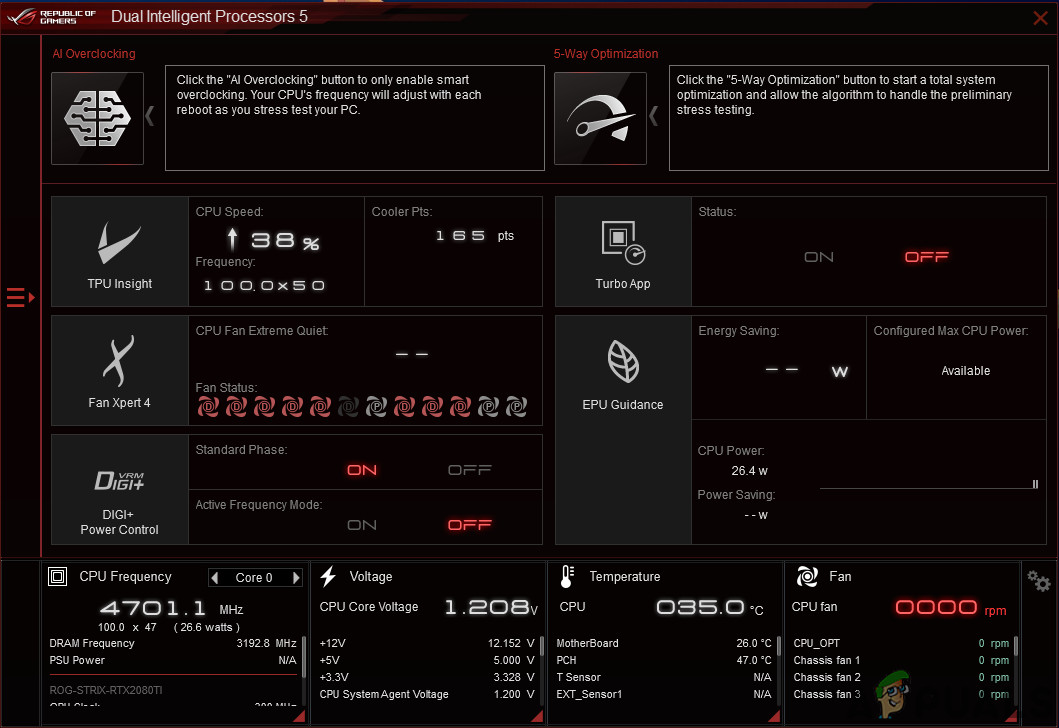Open DIGI+ Power Control panel
This screenshot has width=1059, height=728.
pyautogui.click(x=120, y=490)
